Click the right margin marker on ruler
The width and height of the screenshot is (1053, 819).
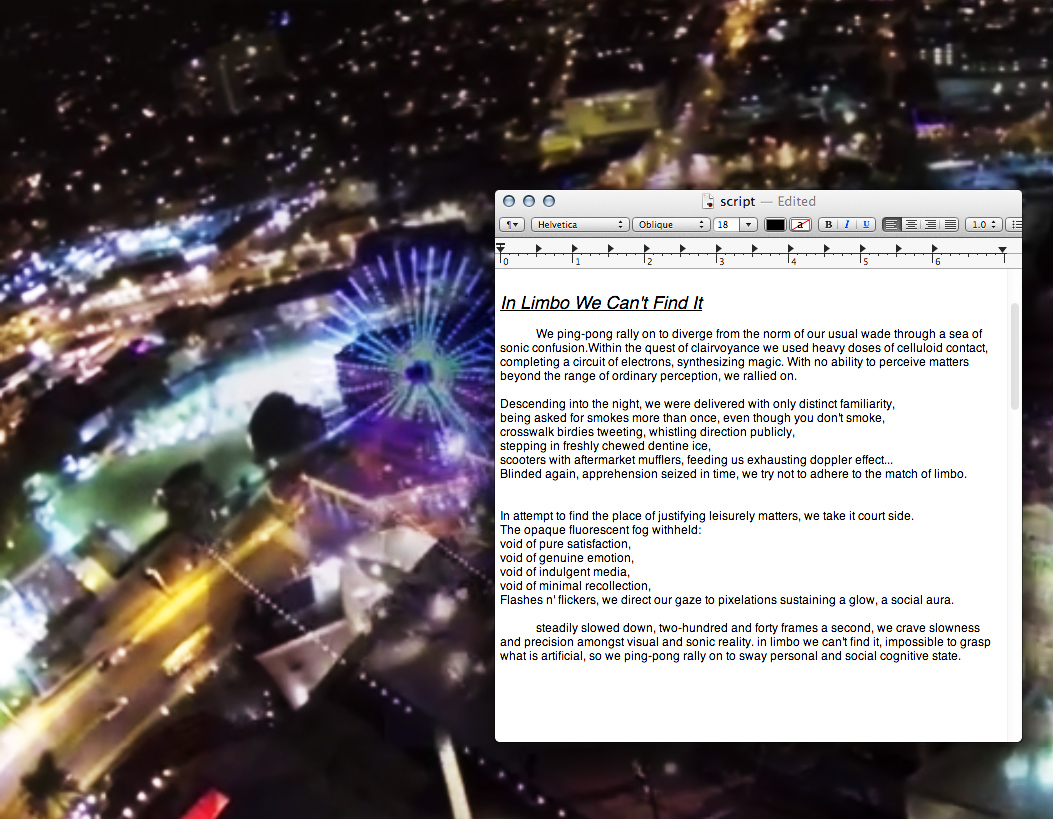[1003, 250]
